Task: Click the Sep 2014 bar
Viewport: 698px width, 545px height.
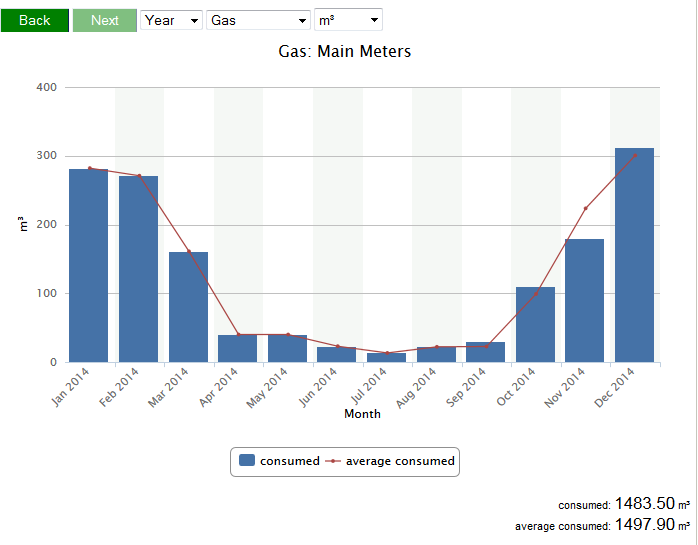Action: [x=485, y=352]
